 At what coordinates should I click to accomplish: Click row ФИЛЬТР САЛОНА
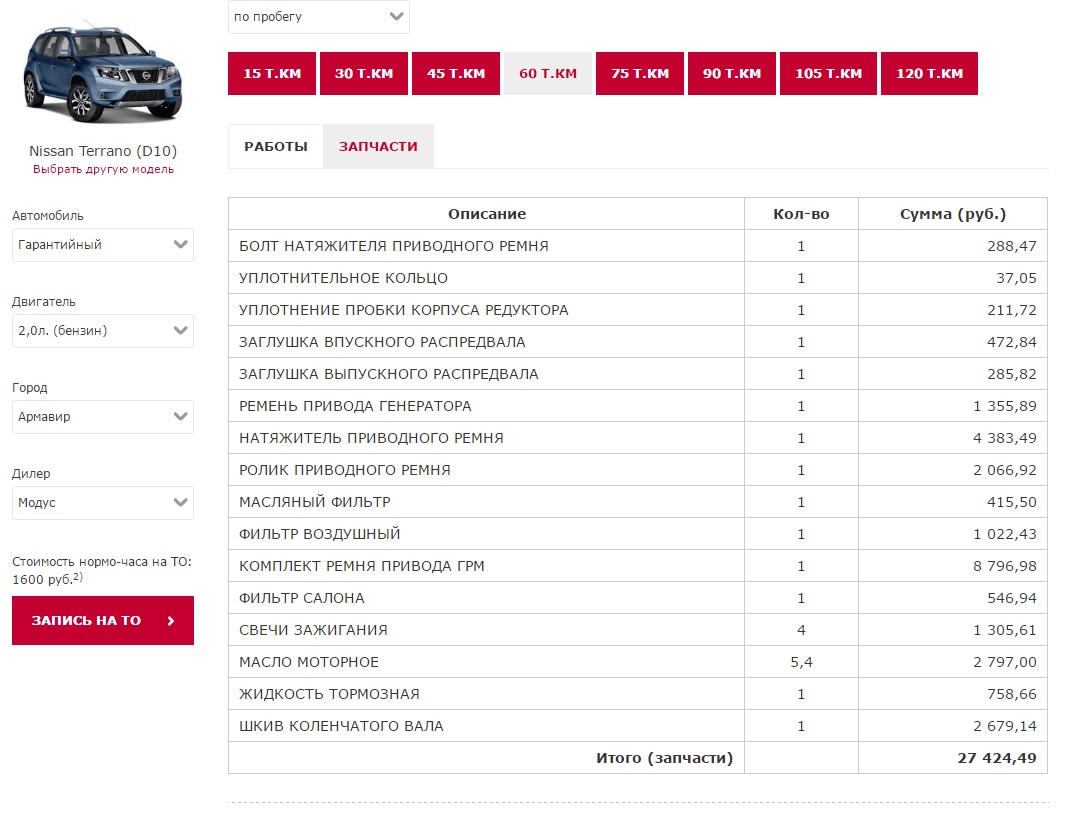coord(638,598)
